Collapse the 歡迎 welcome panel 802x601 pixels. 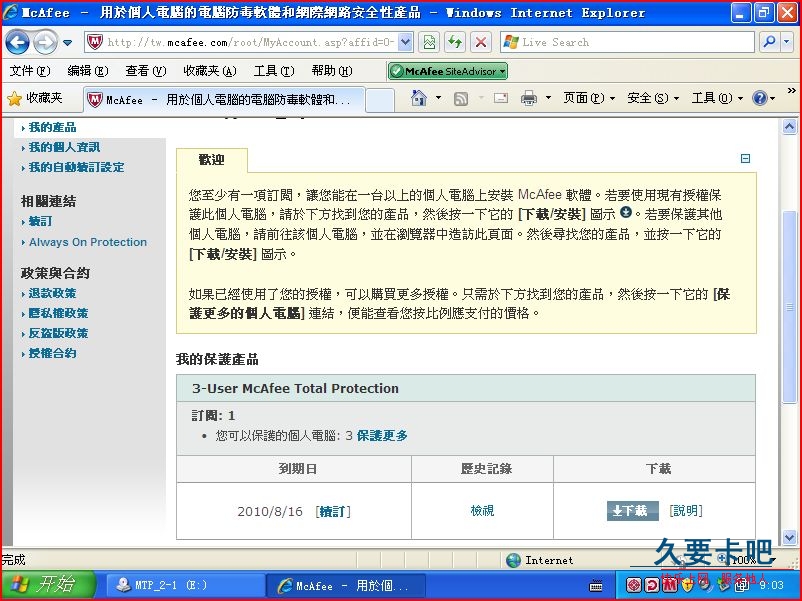[x=745, y=159]
